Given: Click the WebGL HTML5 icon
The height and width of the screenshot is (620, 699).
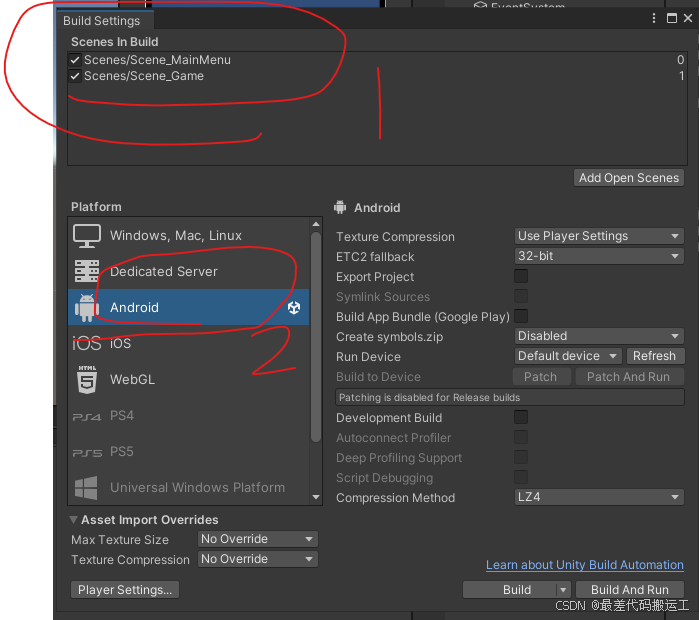Looking at the screenshot, I should (87, 380).
